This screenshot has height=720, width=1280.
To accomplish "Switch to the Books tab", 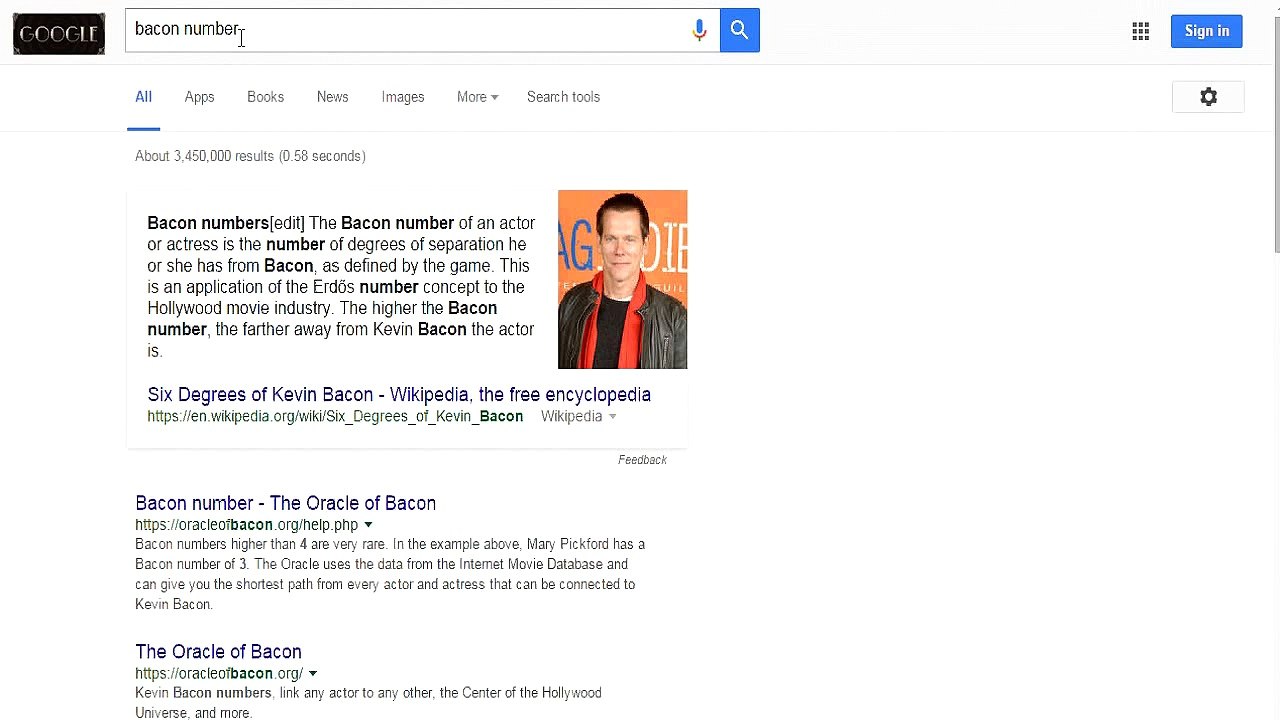I will [265, 97].
